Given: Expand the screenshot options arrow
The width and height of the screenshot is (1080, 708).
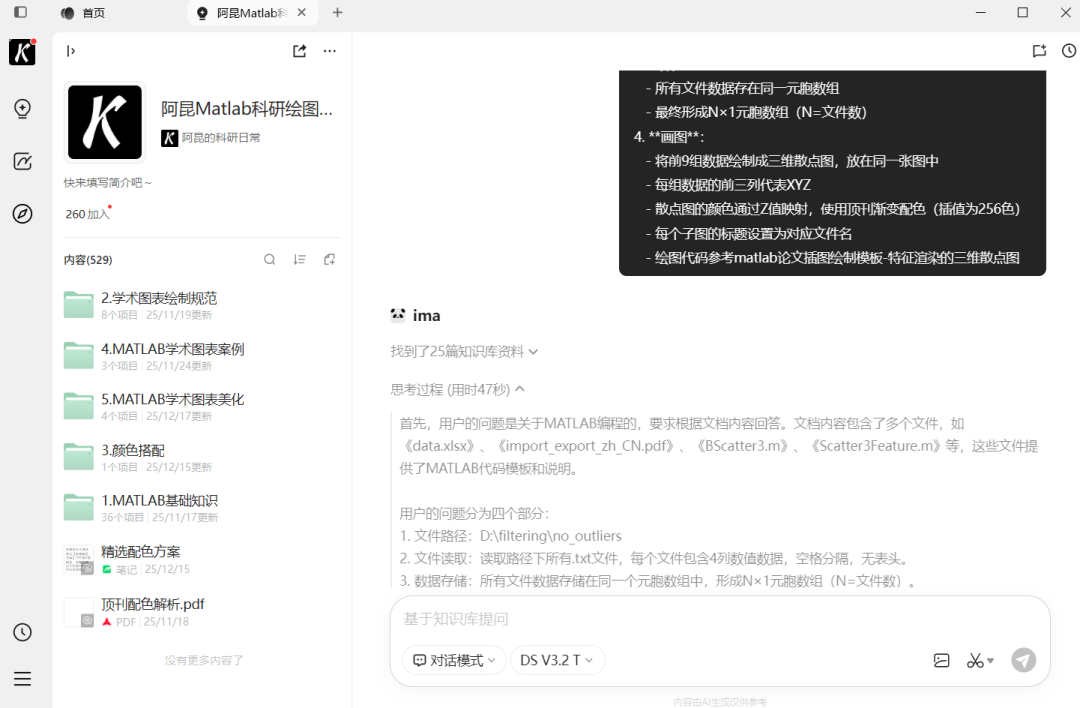Looking at the screenshot, I should 990,661.
